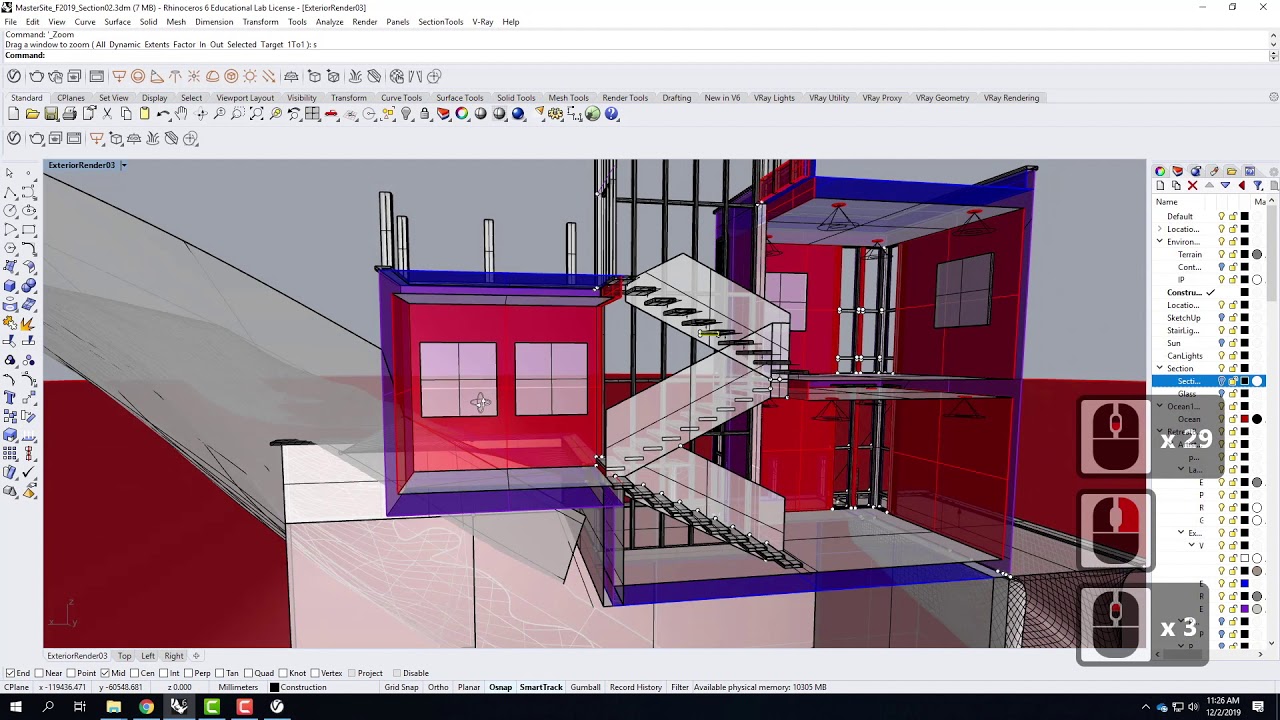This screenshot has height=720, width=1280.
Task: Change the Default layer color swatch
Action: pos(1246,216)
